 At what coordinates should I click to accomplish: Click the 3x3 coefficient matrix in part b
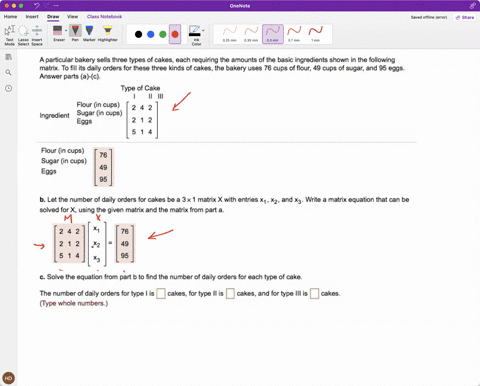69,243
